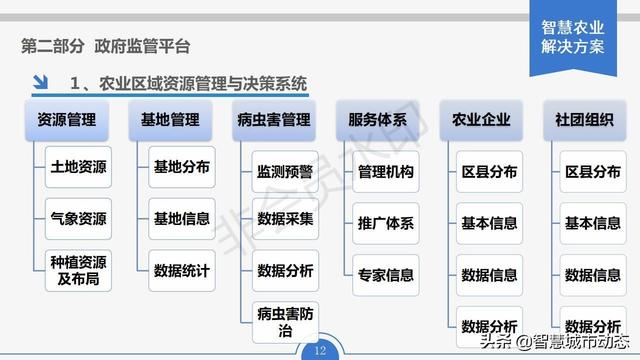Select 基本信息 under 社团组织

click(593, 224)
